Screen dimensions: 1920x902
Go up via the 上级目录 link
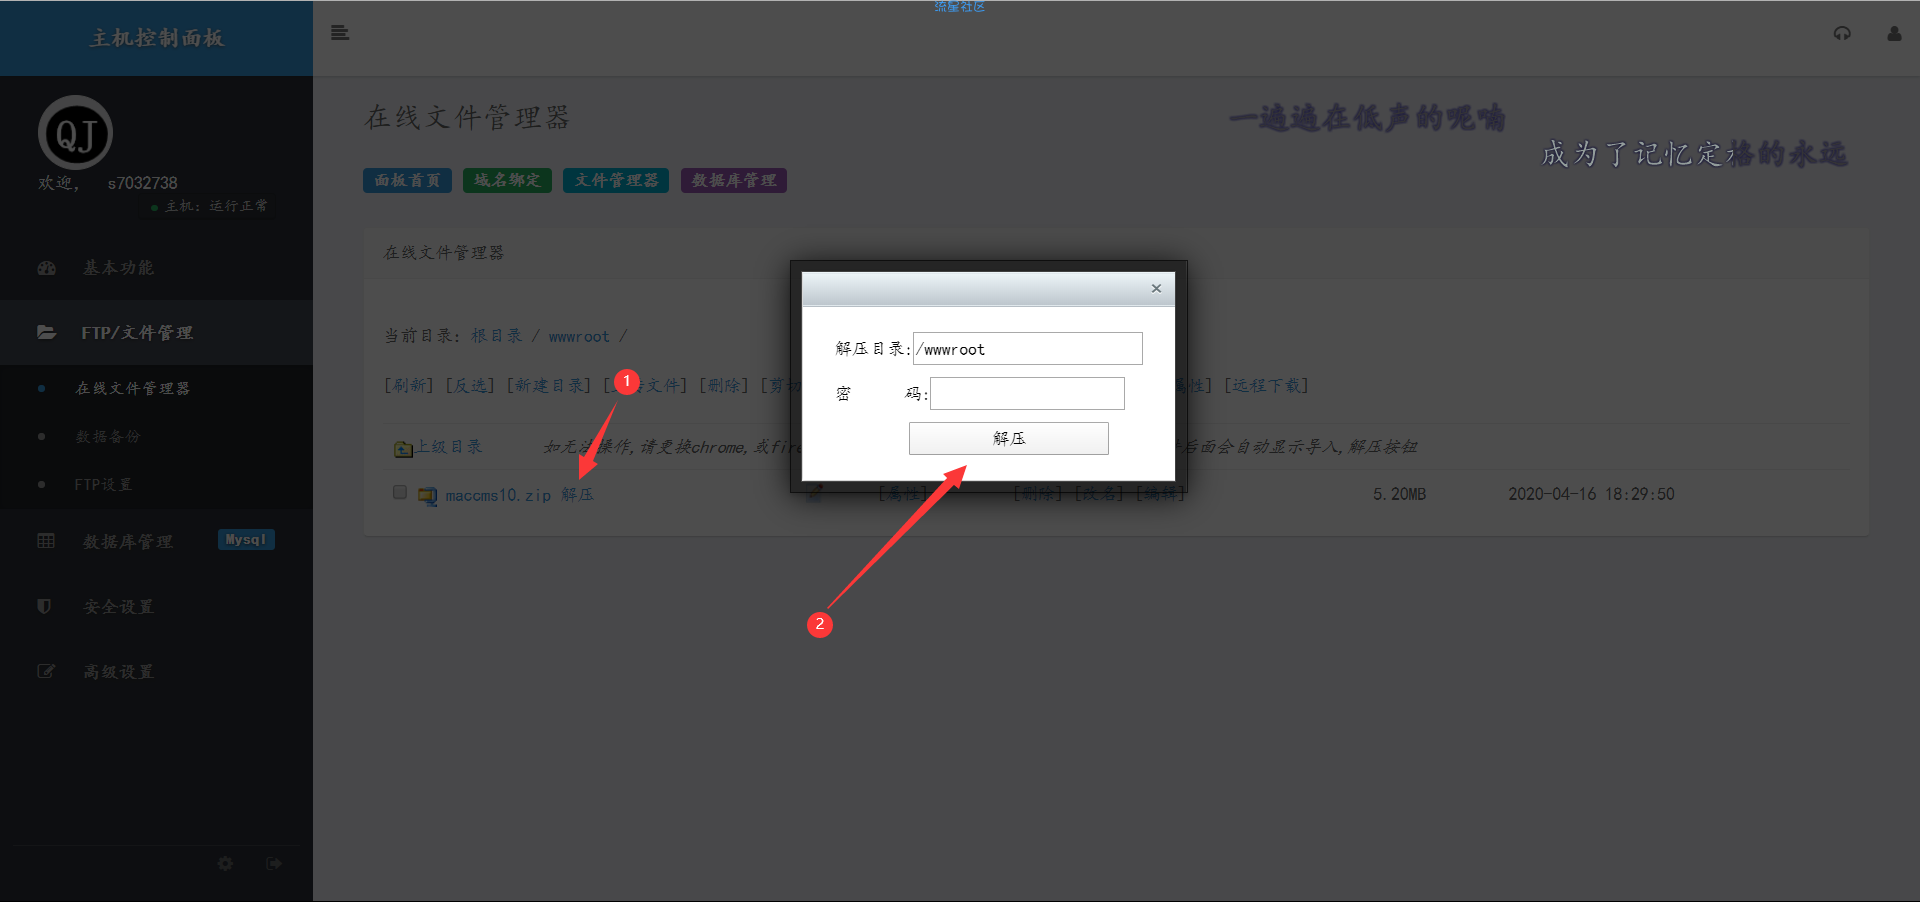(449, 446)
